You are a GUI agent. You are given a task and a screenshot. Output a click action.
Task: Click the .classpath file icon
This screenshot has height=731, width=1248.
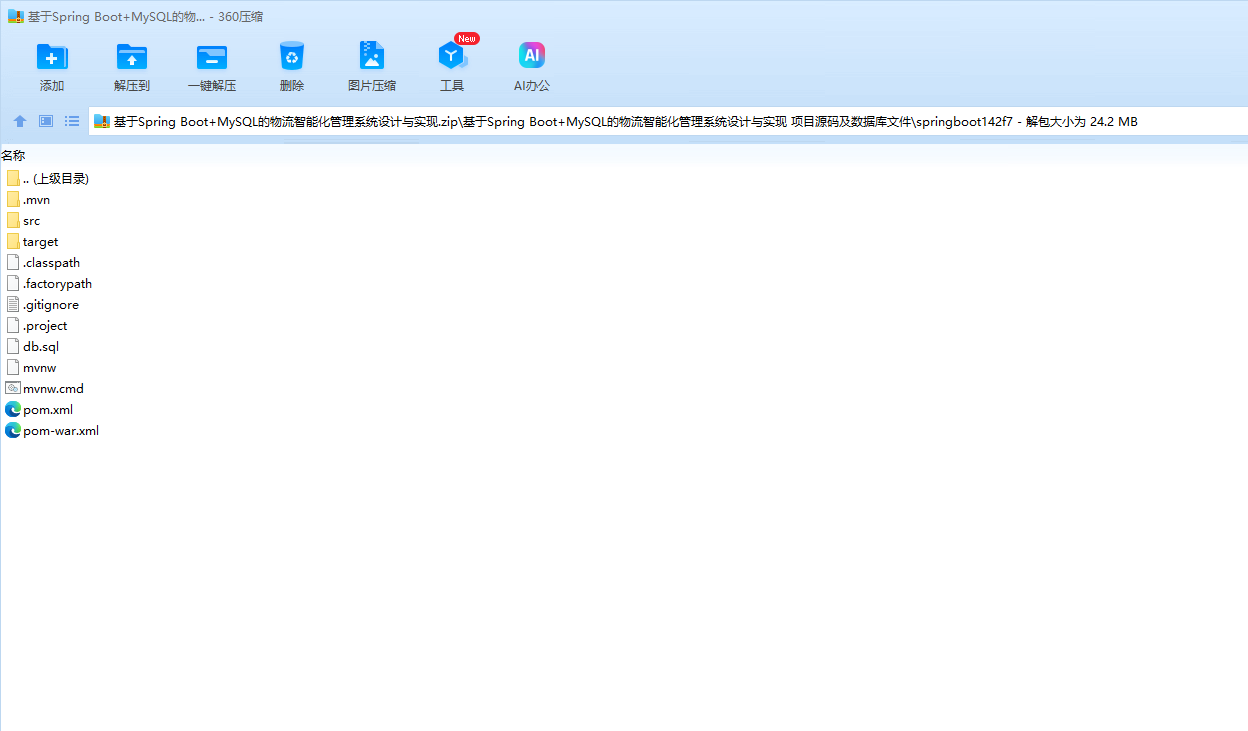coord(13,262)
